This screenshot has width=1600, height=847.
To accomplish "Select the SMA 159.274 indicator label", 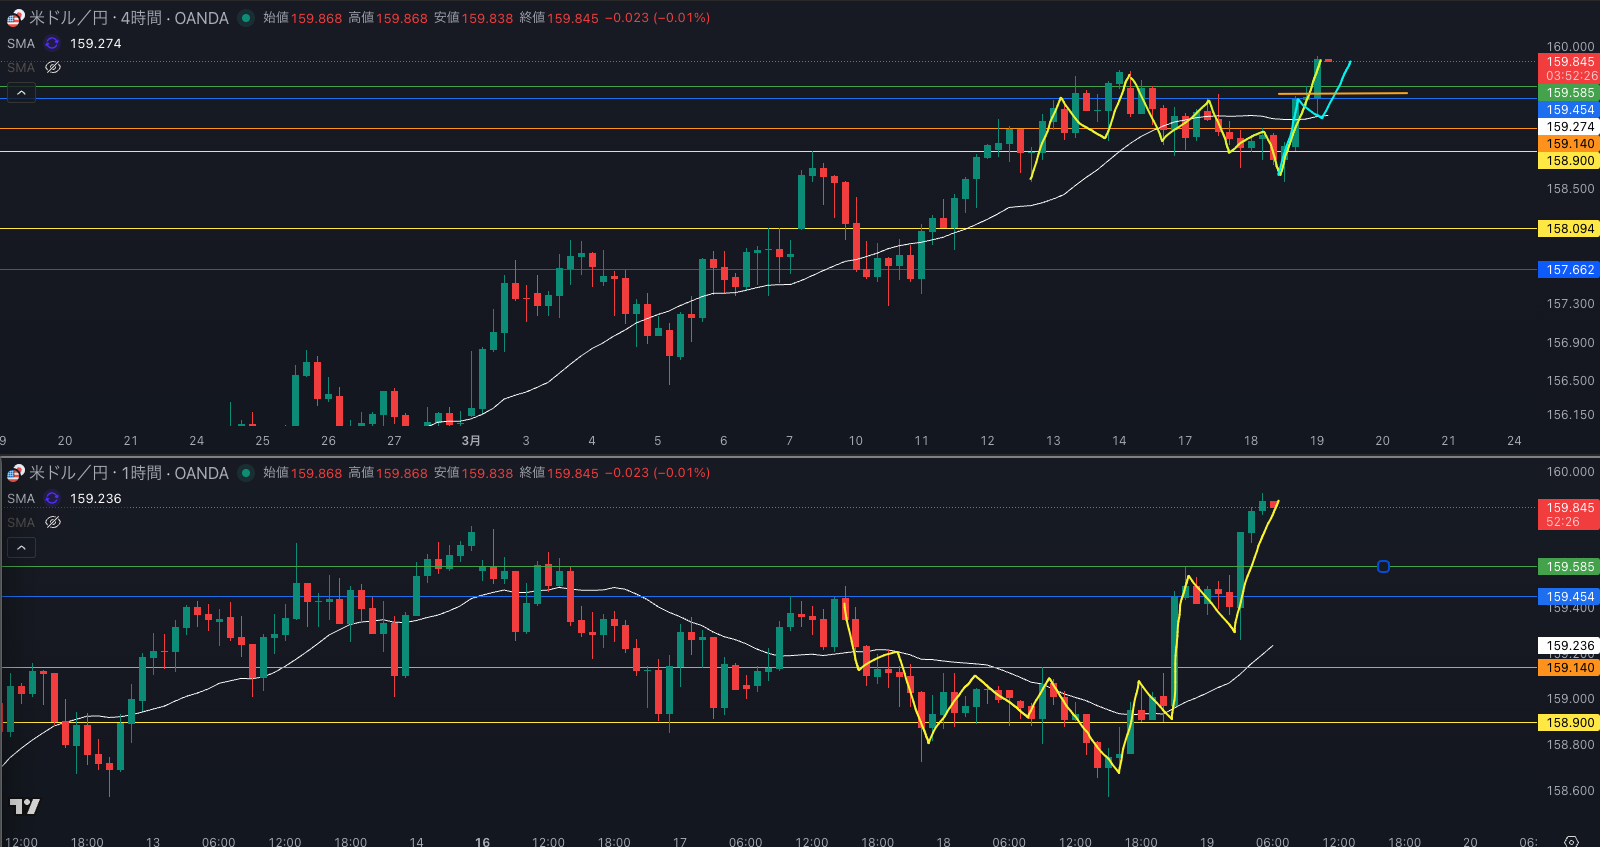I will tap(20, 43).
